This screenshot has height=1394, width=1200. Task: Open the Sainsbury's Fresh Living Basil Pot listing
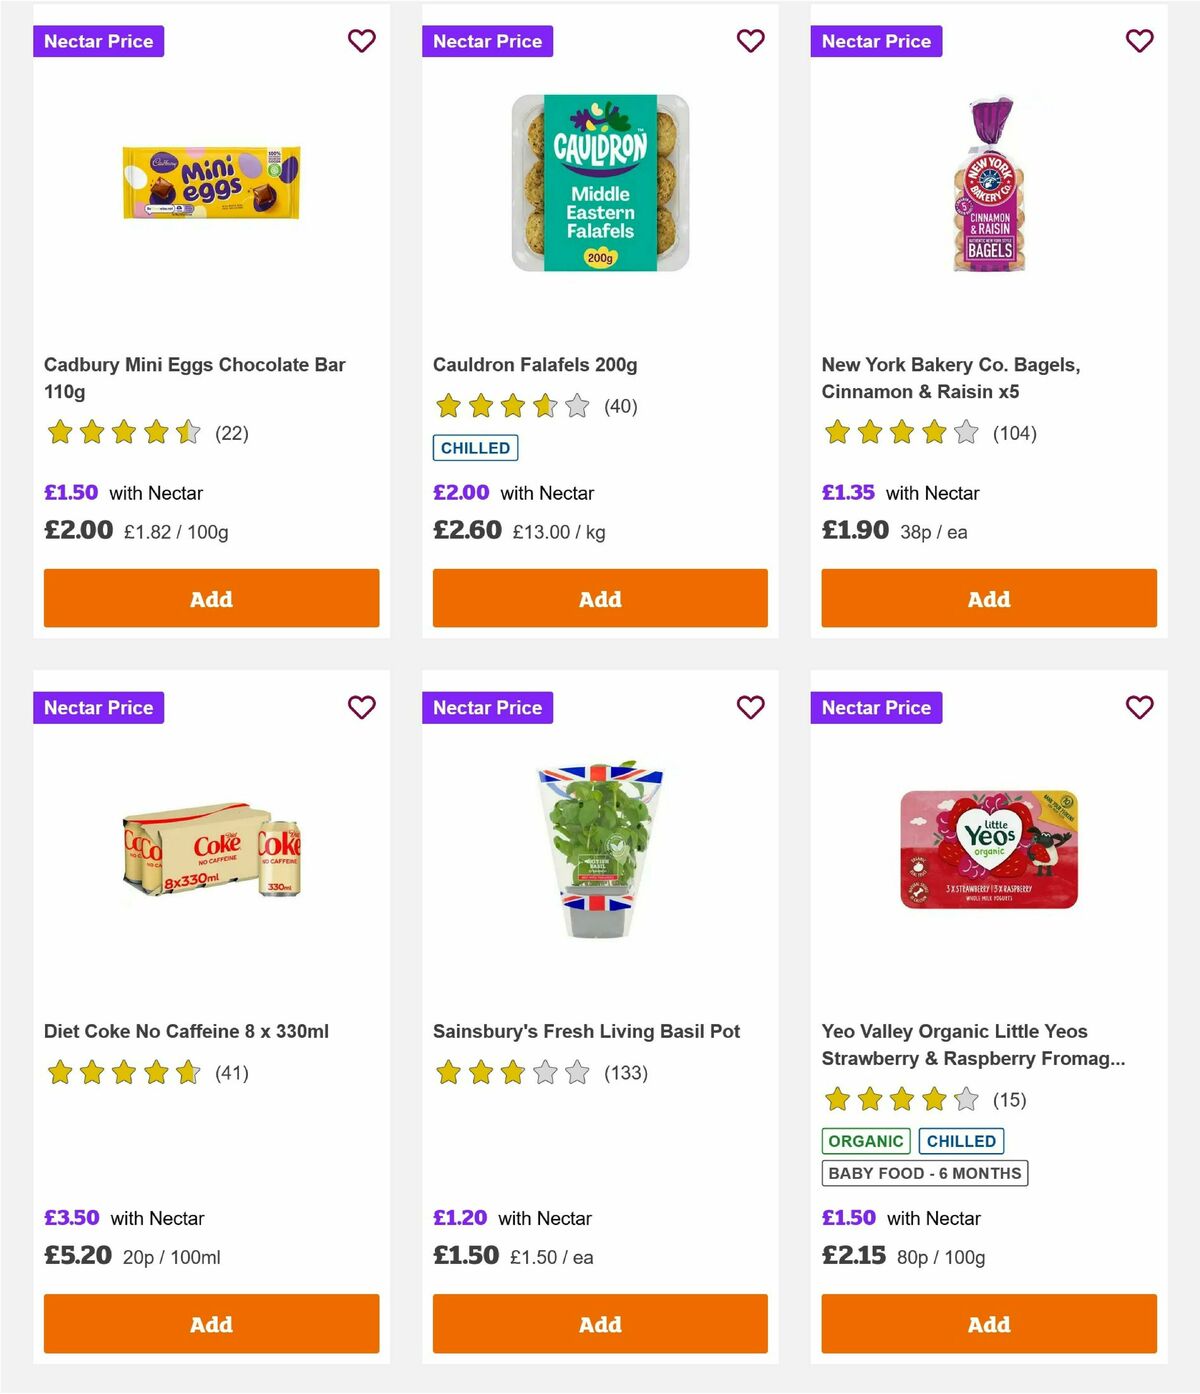tap(586, 1031)
